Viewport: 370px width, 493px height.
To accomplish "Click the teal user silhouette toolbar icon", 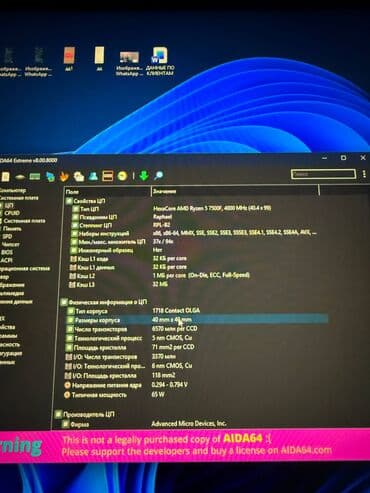I will (93, 176).
